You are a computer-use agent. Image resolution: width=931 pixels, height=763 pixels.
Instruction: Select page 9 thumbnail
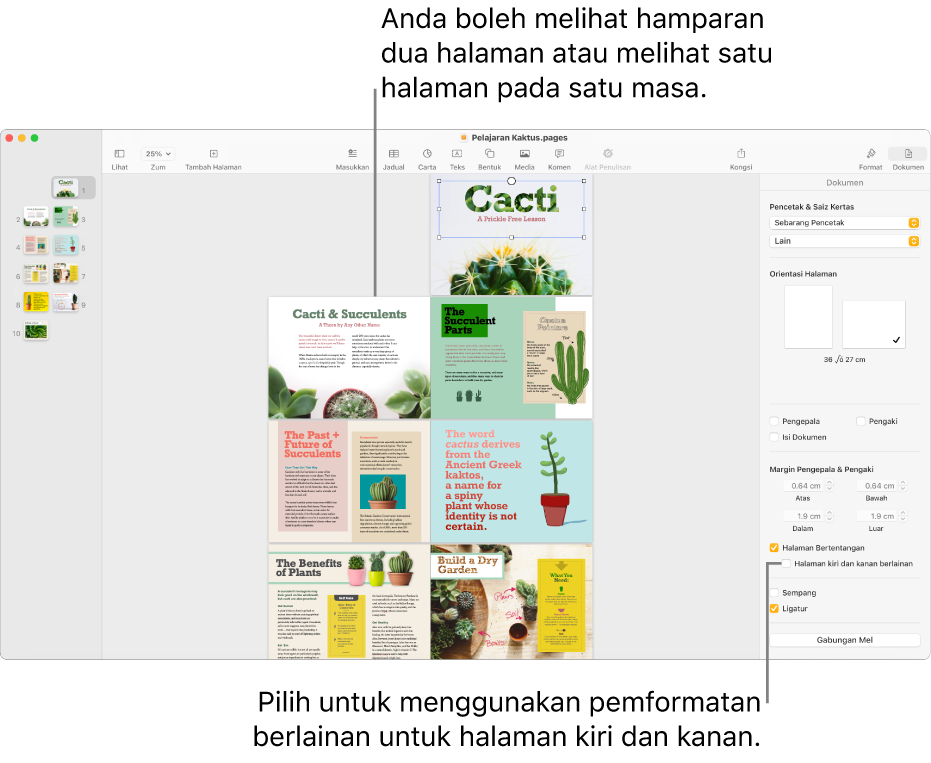pos(65,302)
